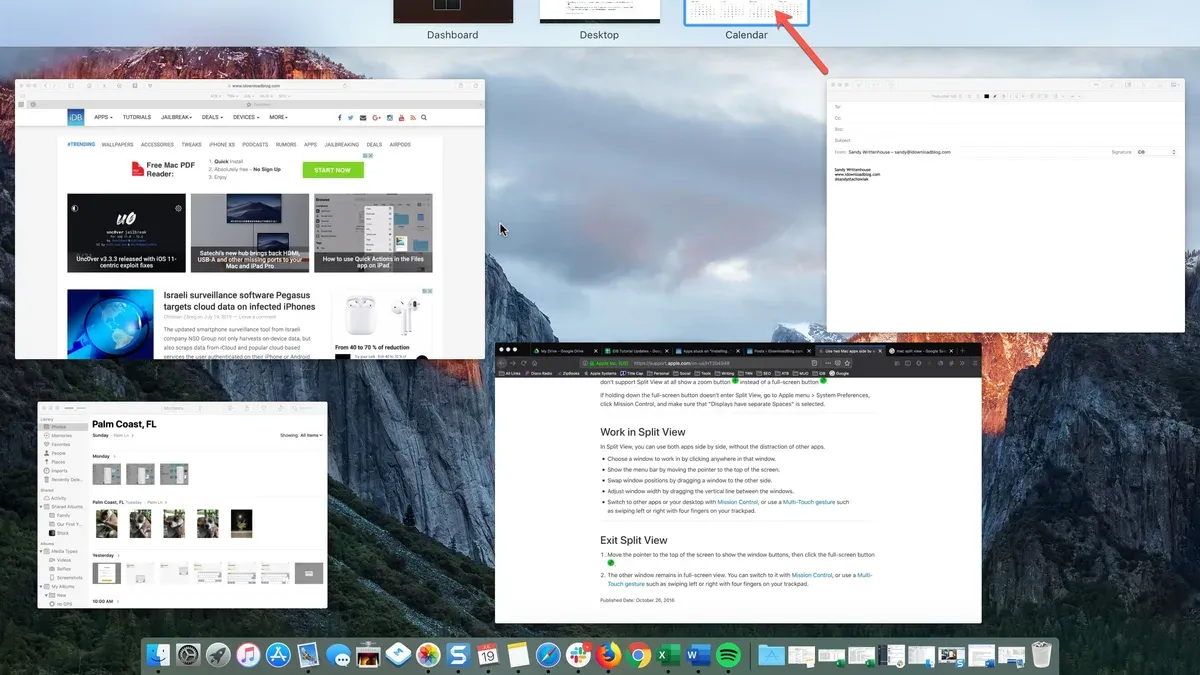
Task: Click the Subject field in Mail compose
Action: [x=1005, y=141]
